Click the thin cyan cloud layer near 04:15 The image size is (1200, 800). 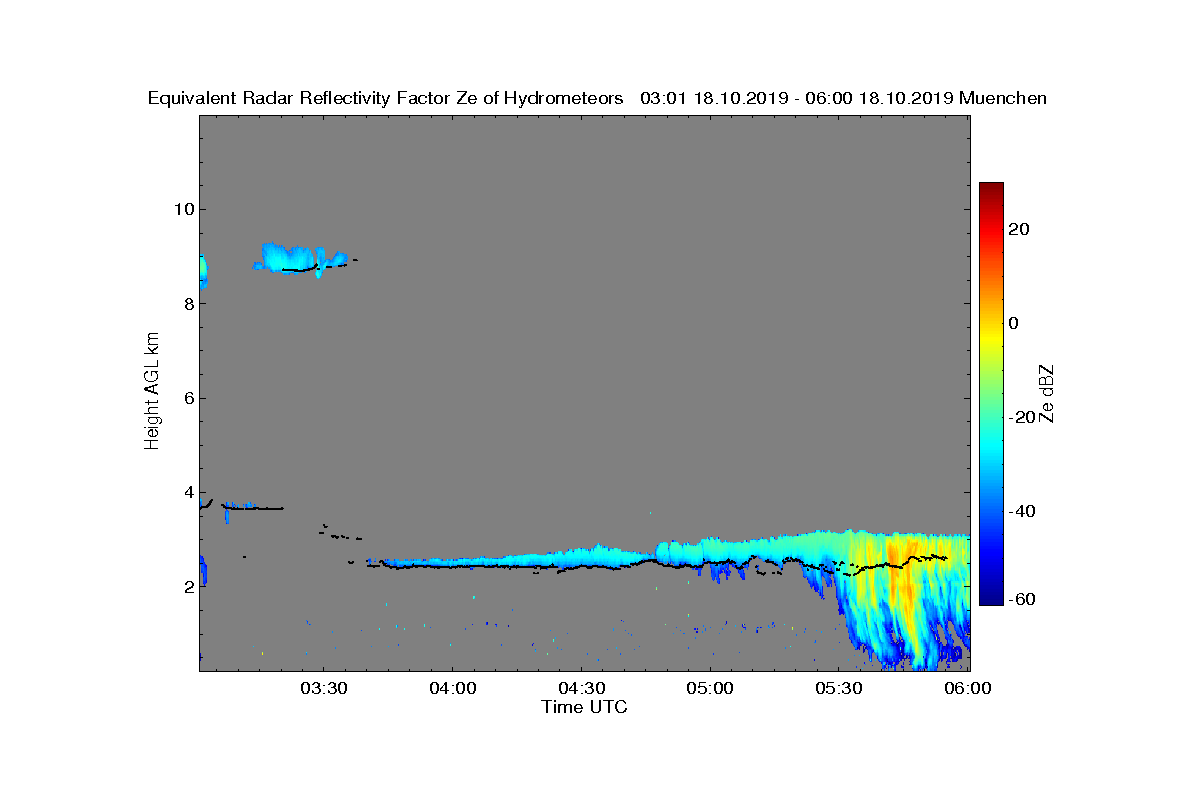click(x=517, y=560)
